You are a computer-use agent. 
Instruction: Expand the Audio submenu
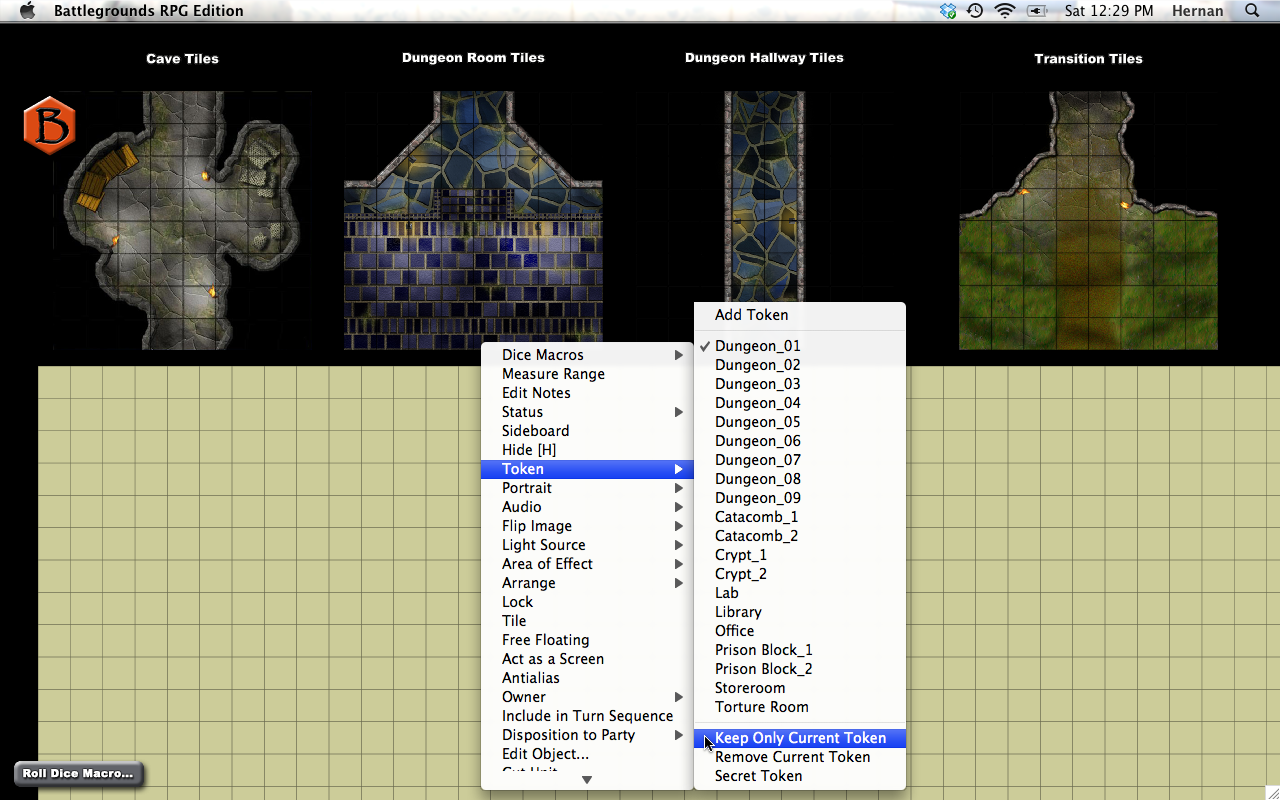(x=587, y=507)
